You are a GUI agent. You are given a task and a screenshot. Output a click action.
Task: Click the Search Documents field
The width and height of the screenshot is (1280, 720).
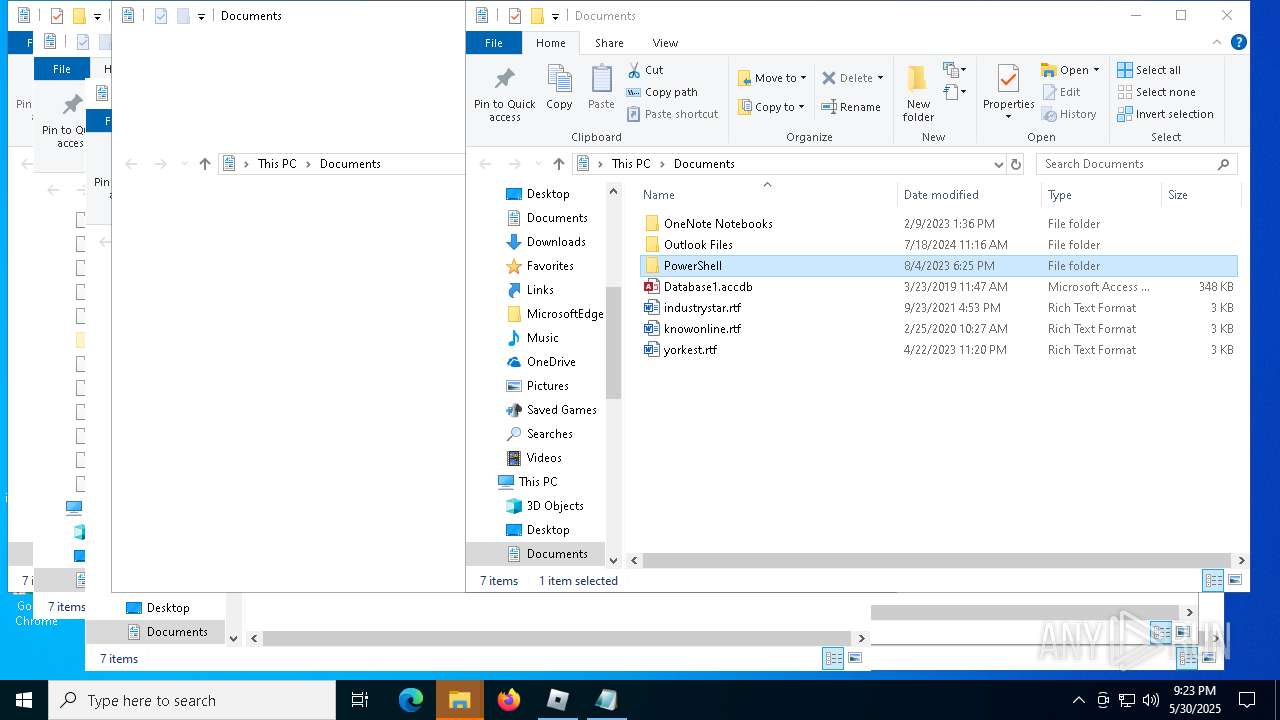[x=1136, y=164]
